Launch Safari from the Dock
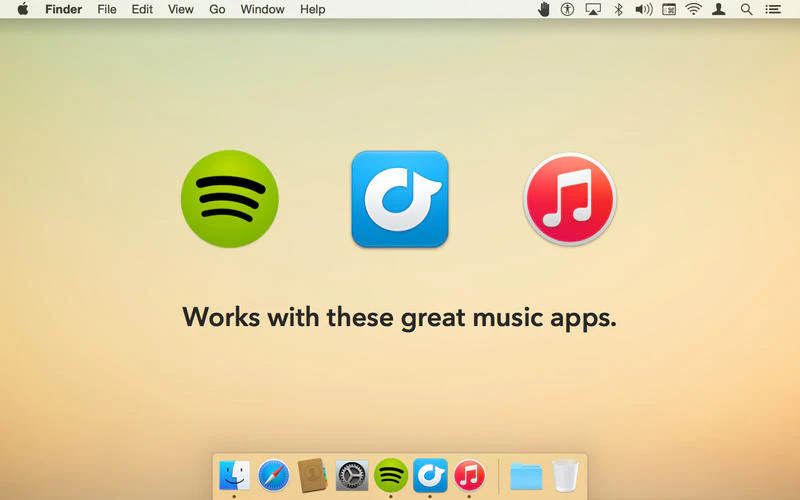The height and width of the screenshot is (500, 800). point(273,476)
